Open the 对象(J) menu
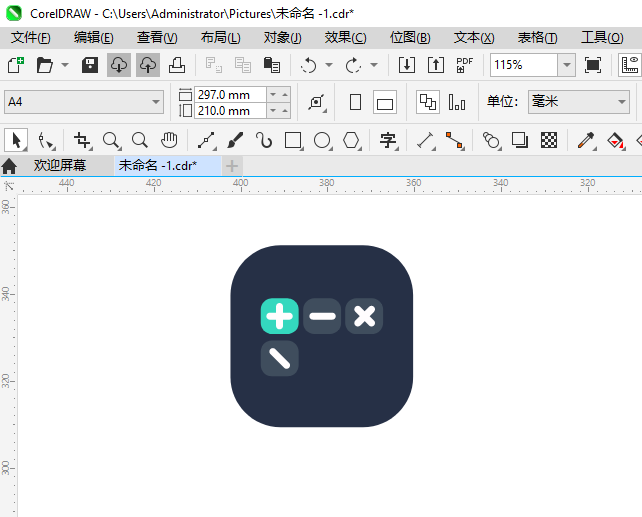This screenshot has width=642, height=517. (x=283, y=38)
